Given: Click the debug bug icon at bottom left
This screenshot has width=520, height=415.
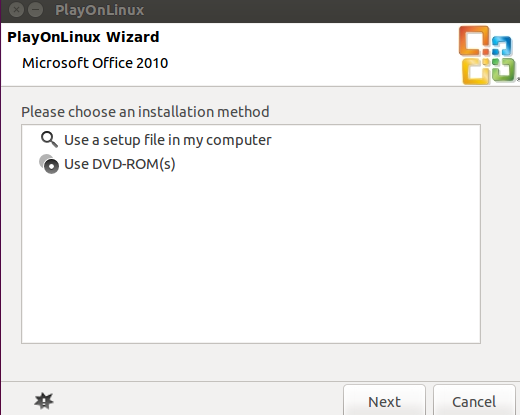Looking at the screenshot, I should [44, 401].
